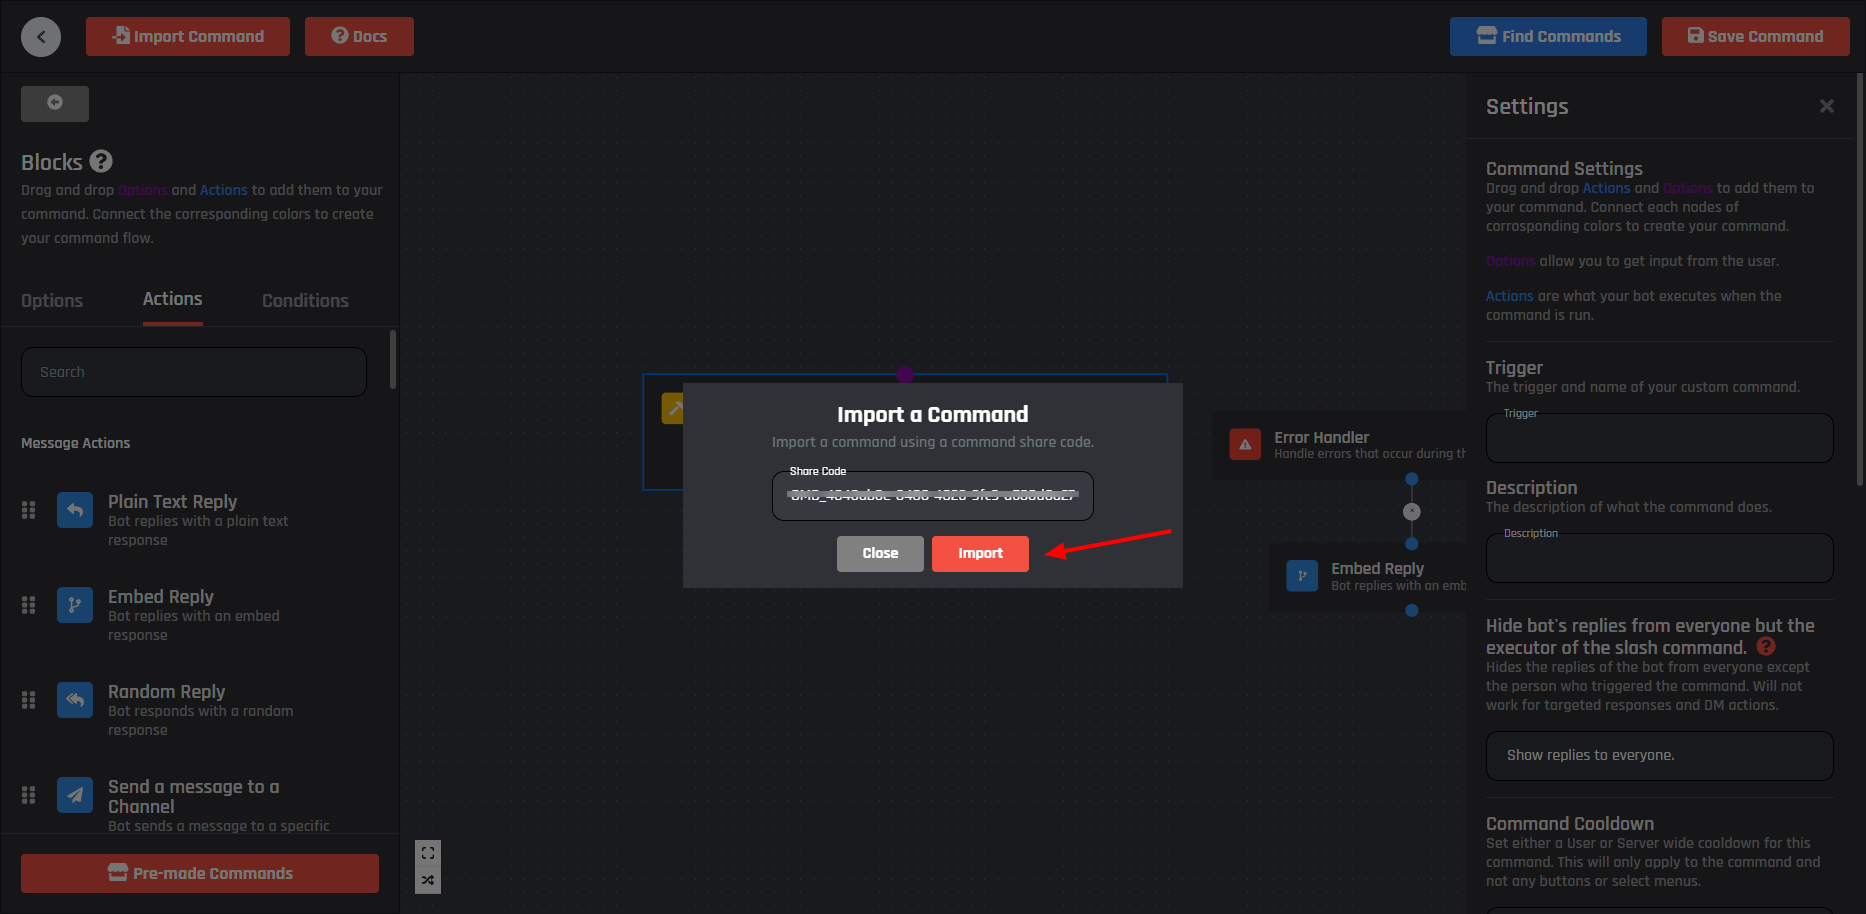
Task: Switch to the Options tab
Action: (x=52, y=301)
